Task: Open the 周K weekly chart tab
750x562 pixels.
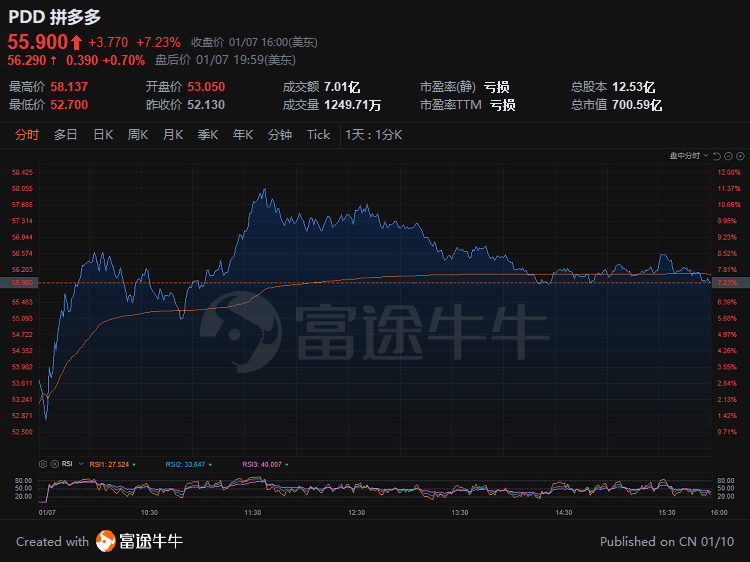Action: (138, 135)
